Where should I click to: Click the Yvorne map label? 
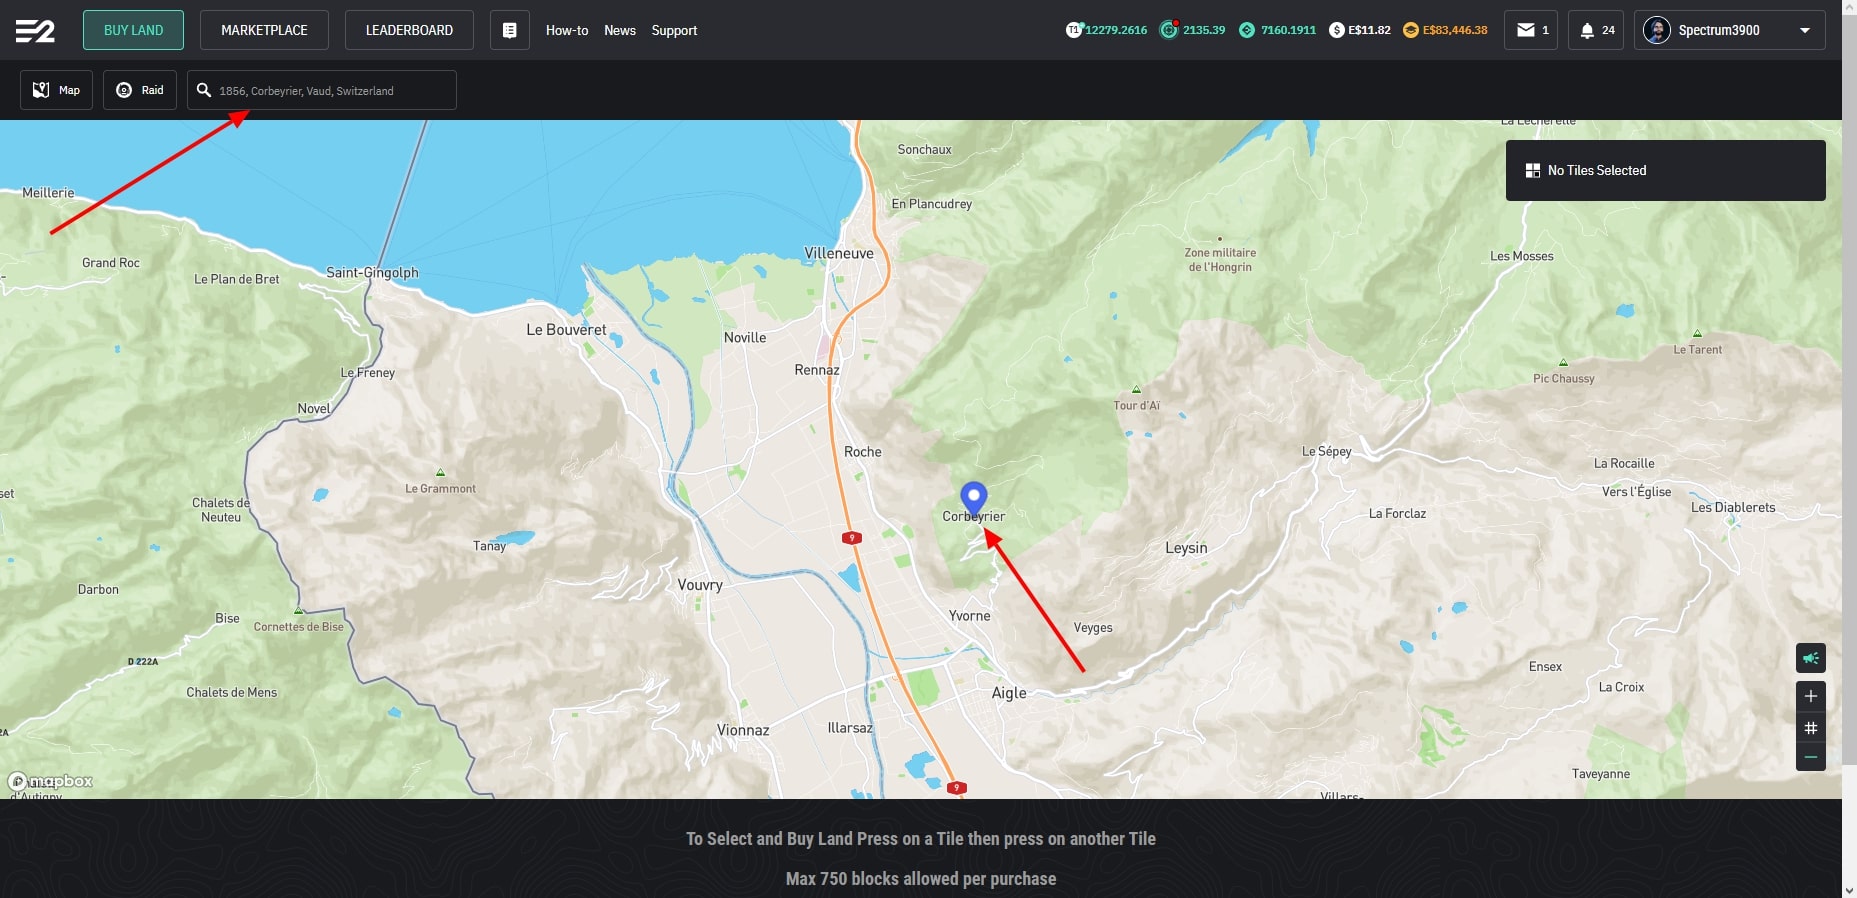click(x=969, y=616)
